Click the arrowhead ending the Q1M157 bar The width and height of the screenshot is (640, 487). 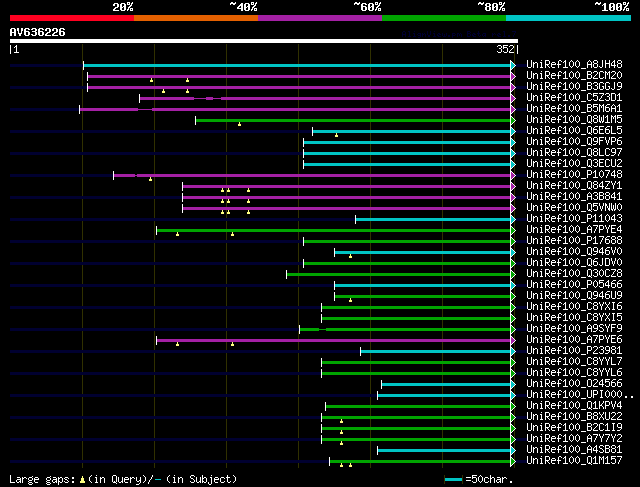pos(513,462)
